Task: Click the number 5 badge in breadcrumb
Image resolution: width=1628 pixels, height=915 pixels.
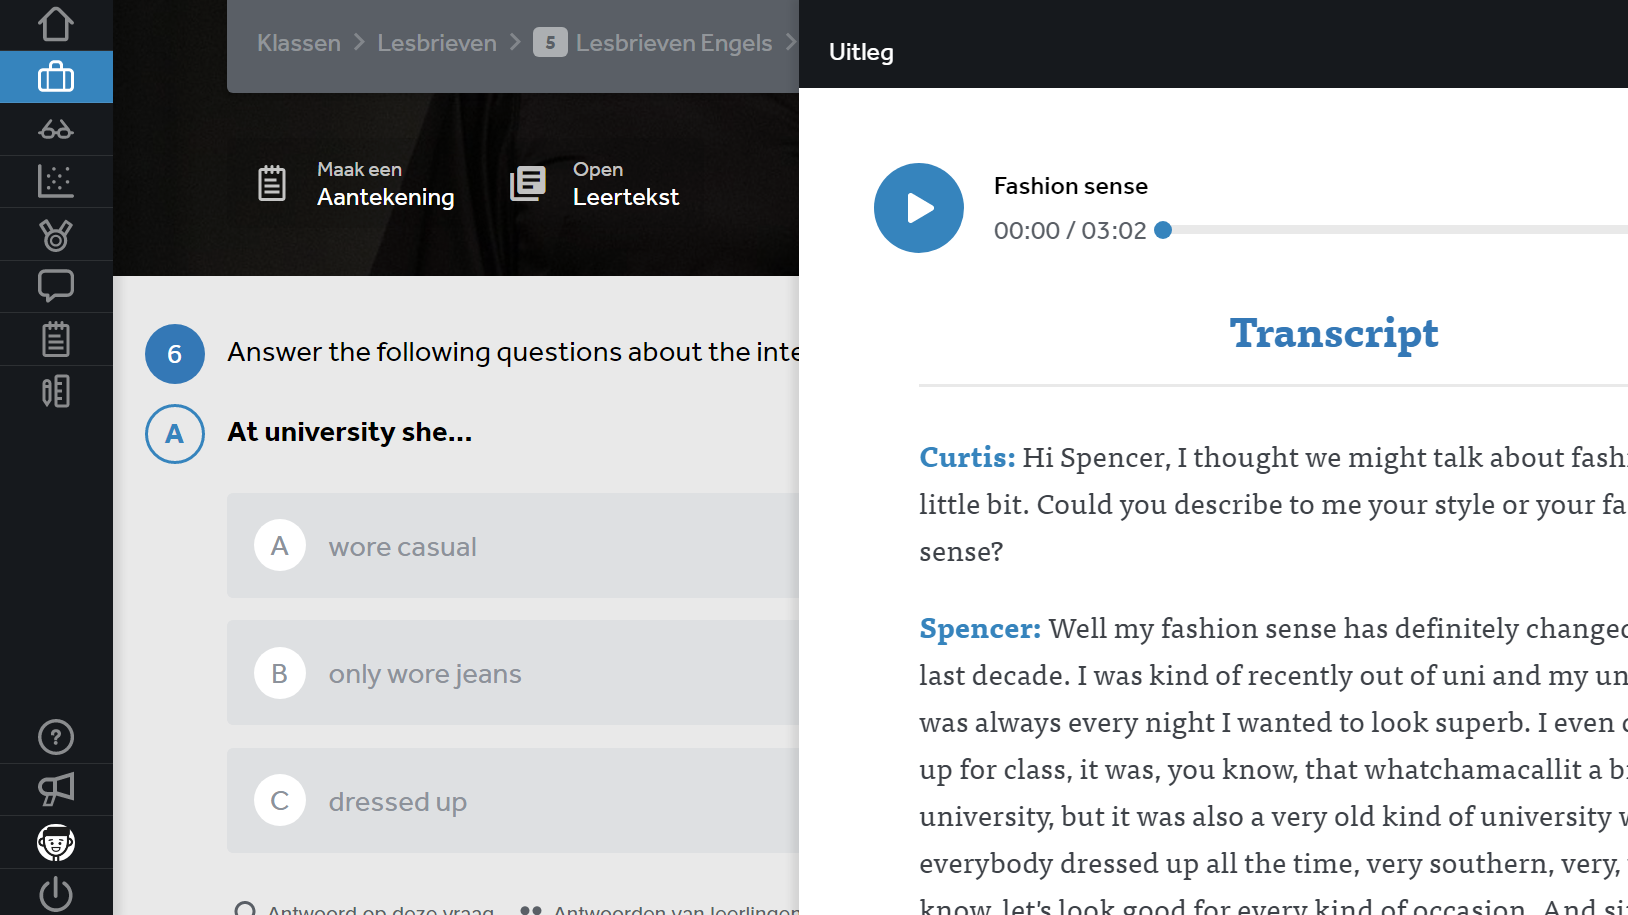Action: 550,42
